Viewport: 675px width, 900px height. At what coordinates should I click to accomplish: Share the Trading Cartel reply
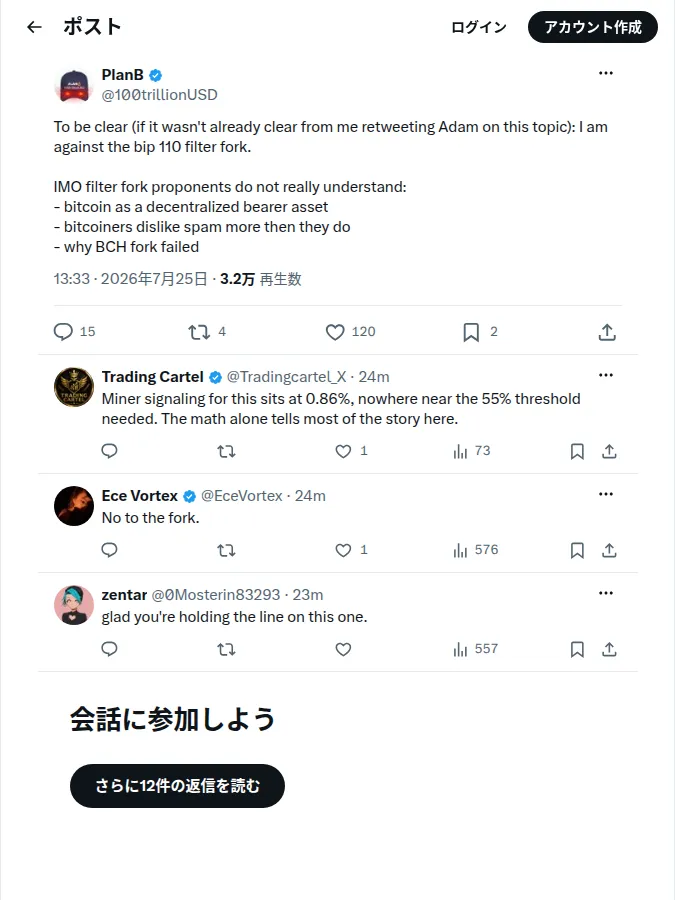[x=609, y=452]
